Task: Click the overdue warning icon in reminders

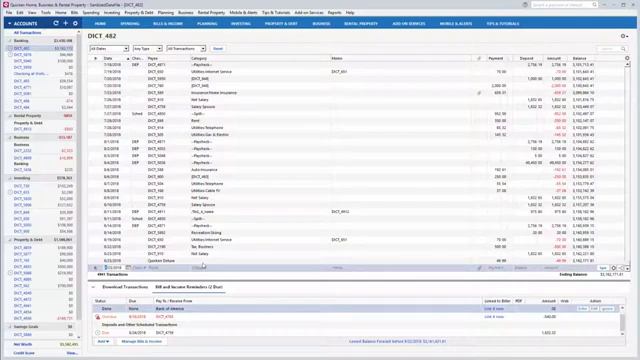Action: (x=98, y=317)
